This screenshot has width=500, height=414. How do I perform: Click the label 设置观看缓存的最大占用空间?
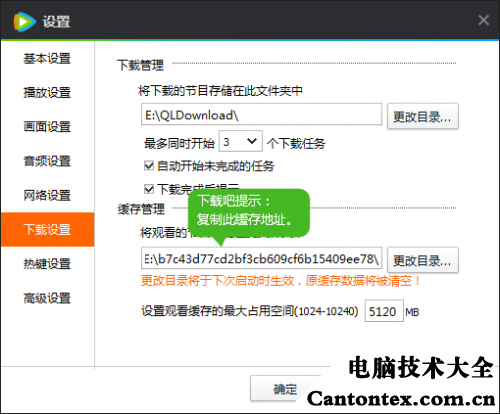250,311
